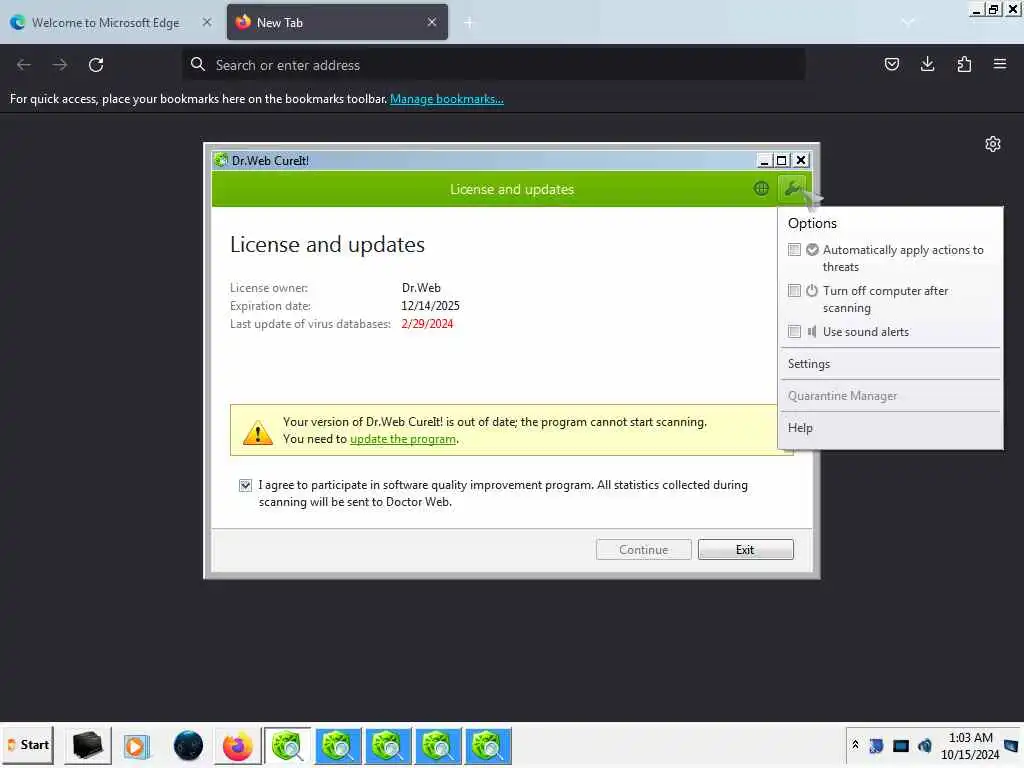Click the network monitor tray icon
This screenshot has width=1024, height=768.
click(901, 746)
